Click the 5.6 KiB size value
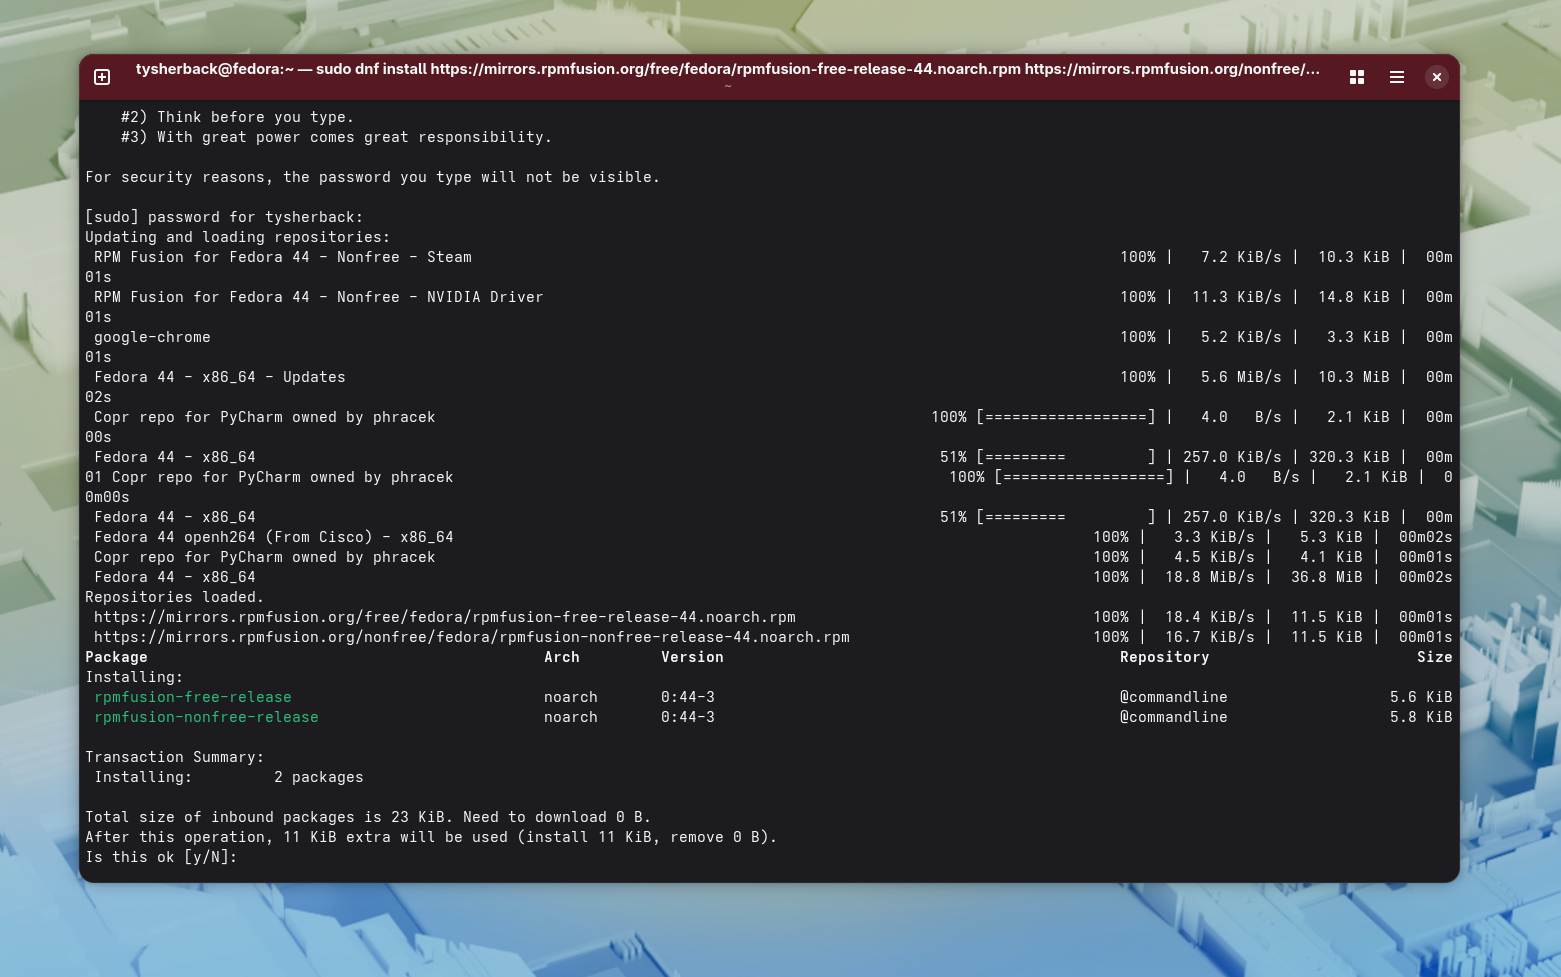 [1421, 697]
